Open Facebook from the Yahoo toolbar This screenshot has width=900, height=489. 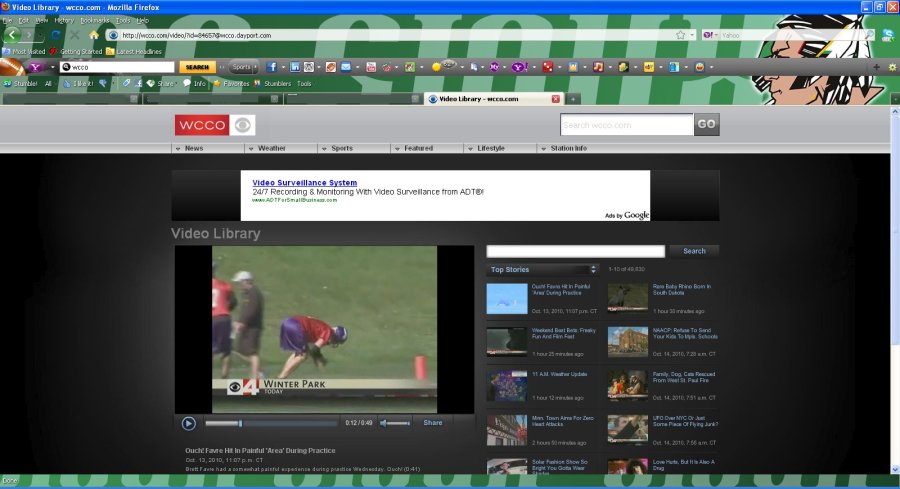[x=271, y=67]
